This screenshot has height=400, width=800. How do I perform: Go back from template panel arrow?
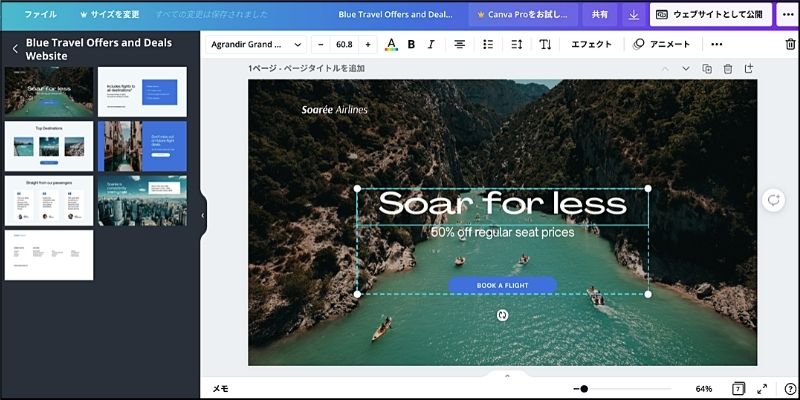coord(15,49)
